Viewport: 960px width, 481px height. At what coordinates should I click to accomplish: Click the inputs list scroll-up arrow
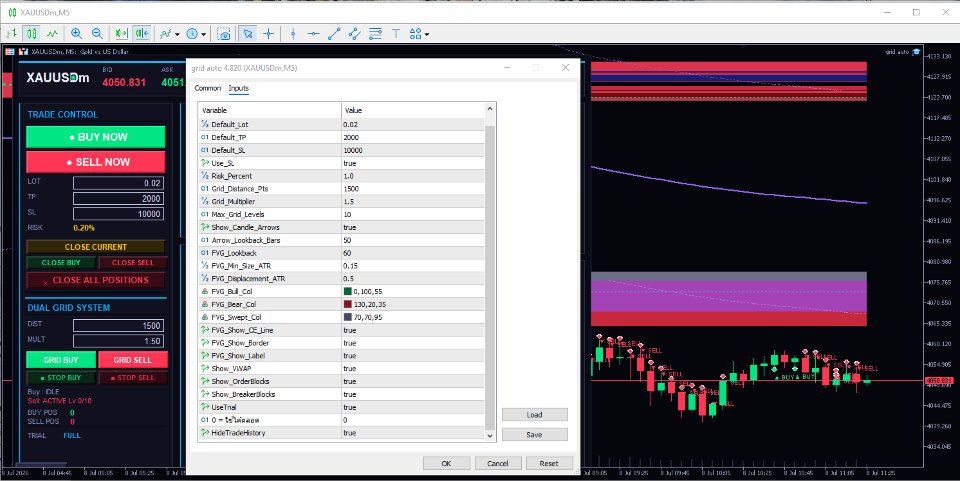point(489,109)
